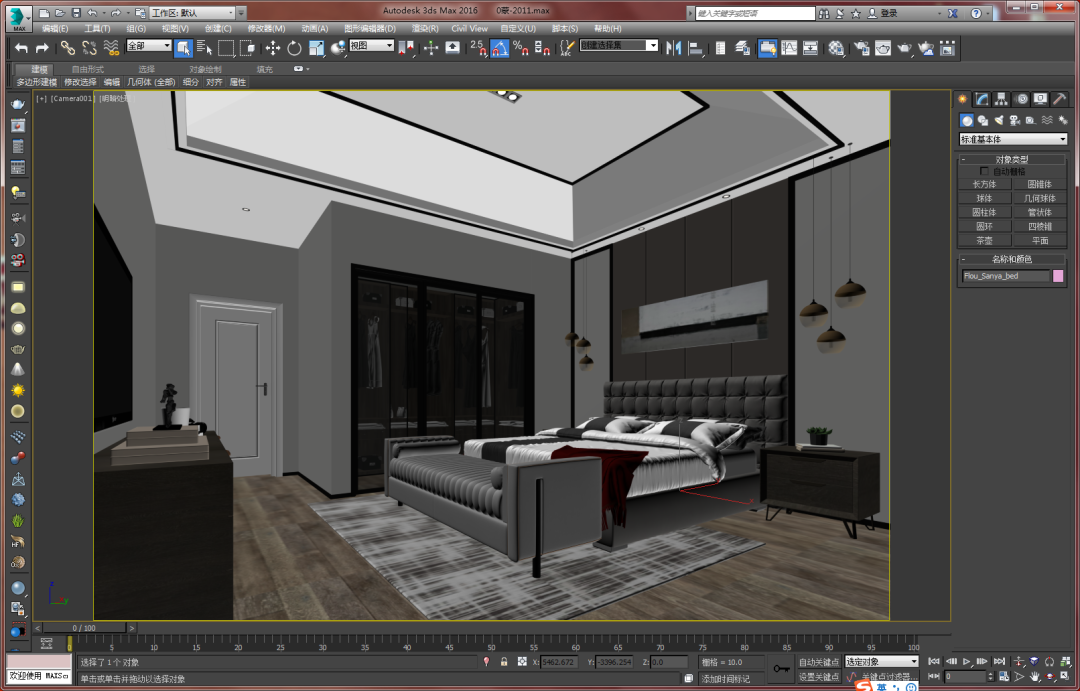Choose the Select and Move tool
This screenshot has width=1080, height=691.
tap(273, 48)
